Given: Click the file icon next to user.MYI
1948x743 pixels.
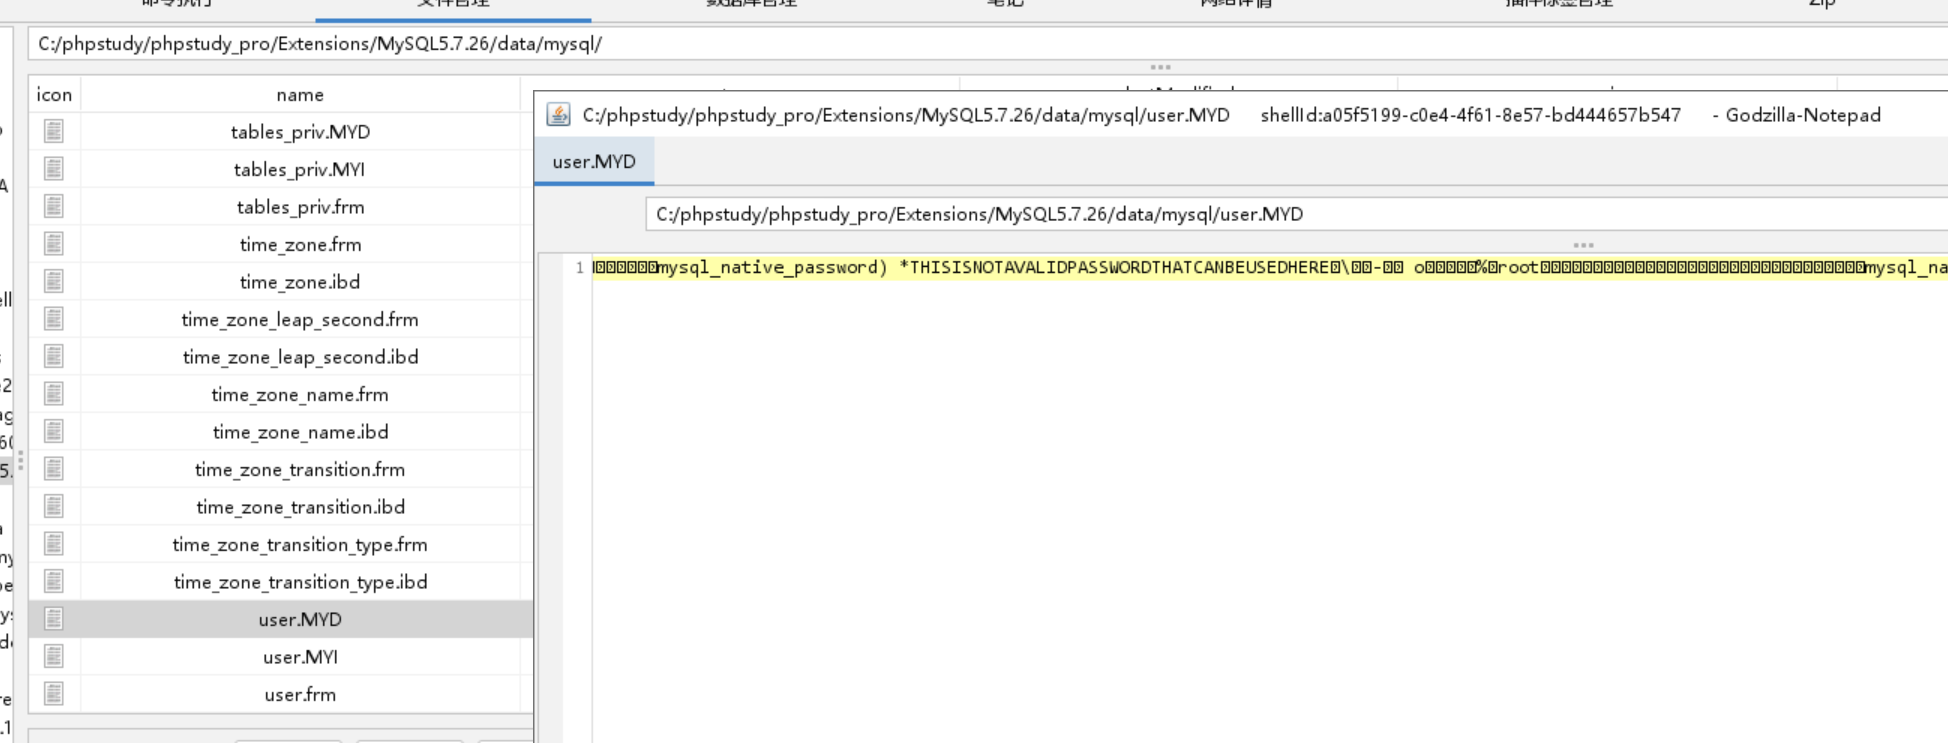Looking at the screenshot, I should click(x=54, y=657).
